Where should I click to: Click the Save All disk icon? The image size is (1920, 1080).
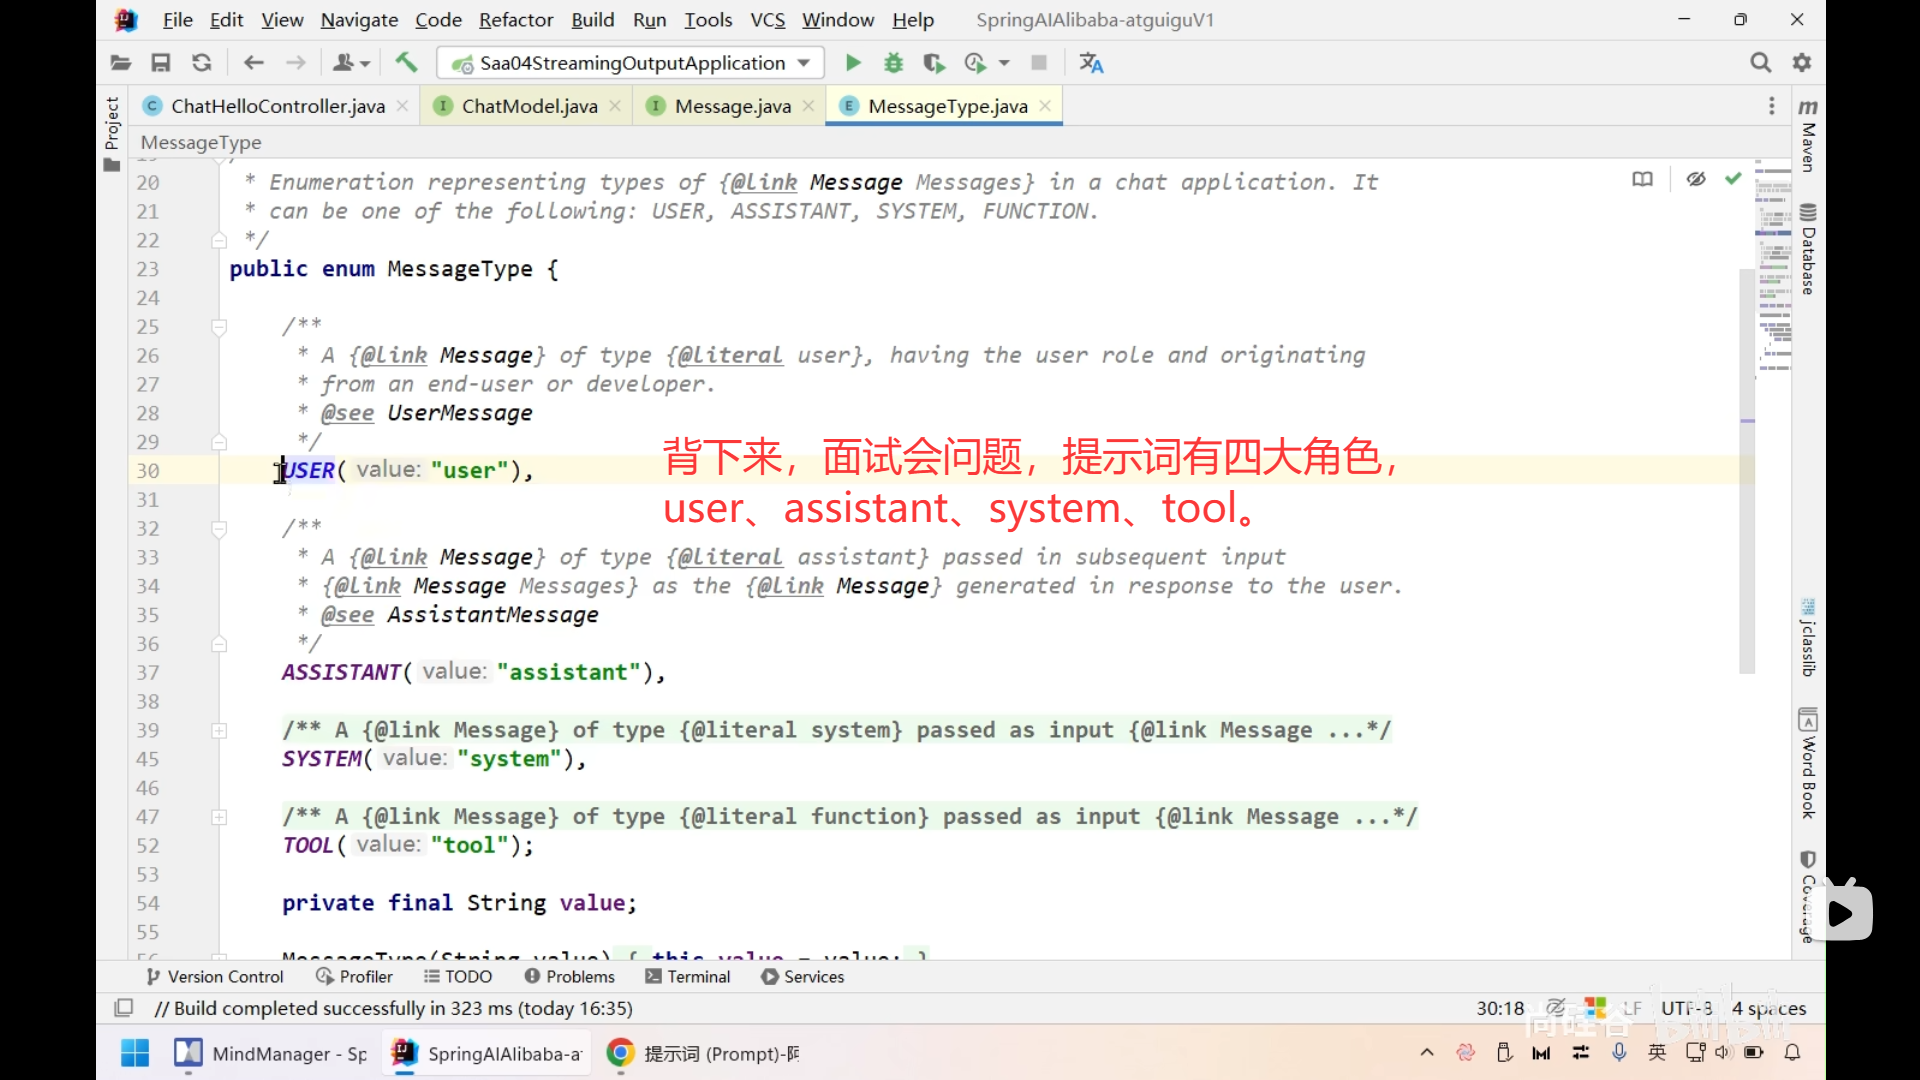click(x=160, y=63)
